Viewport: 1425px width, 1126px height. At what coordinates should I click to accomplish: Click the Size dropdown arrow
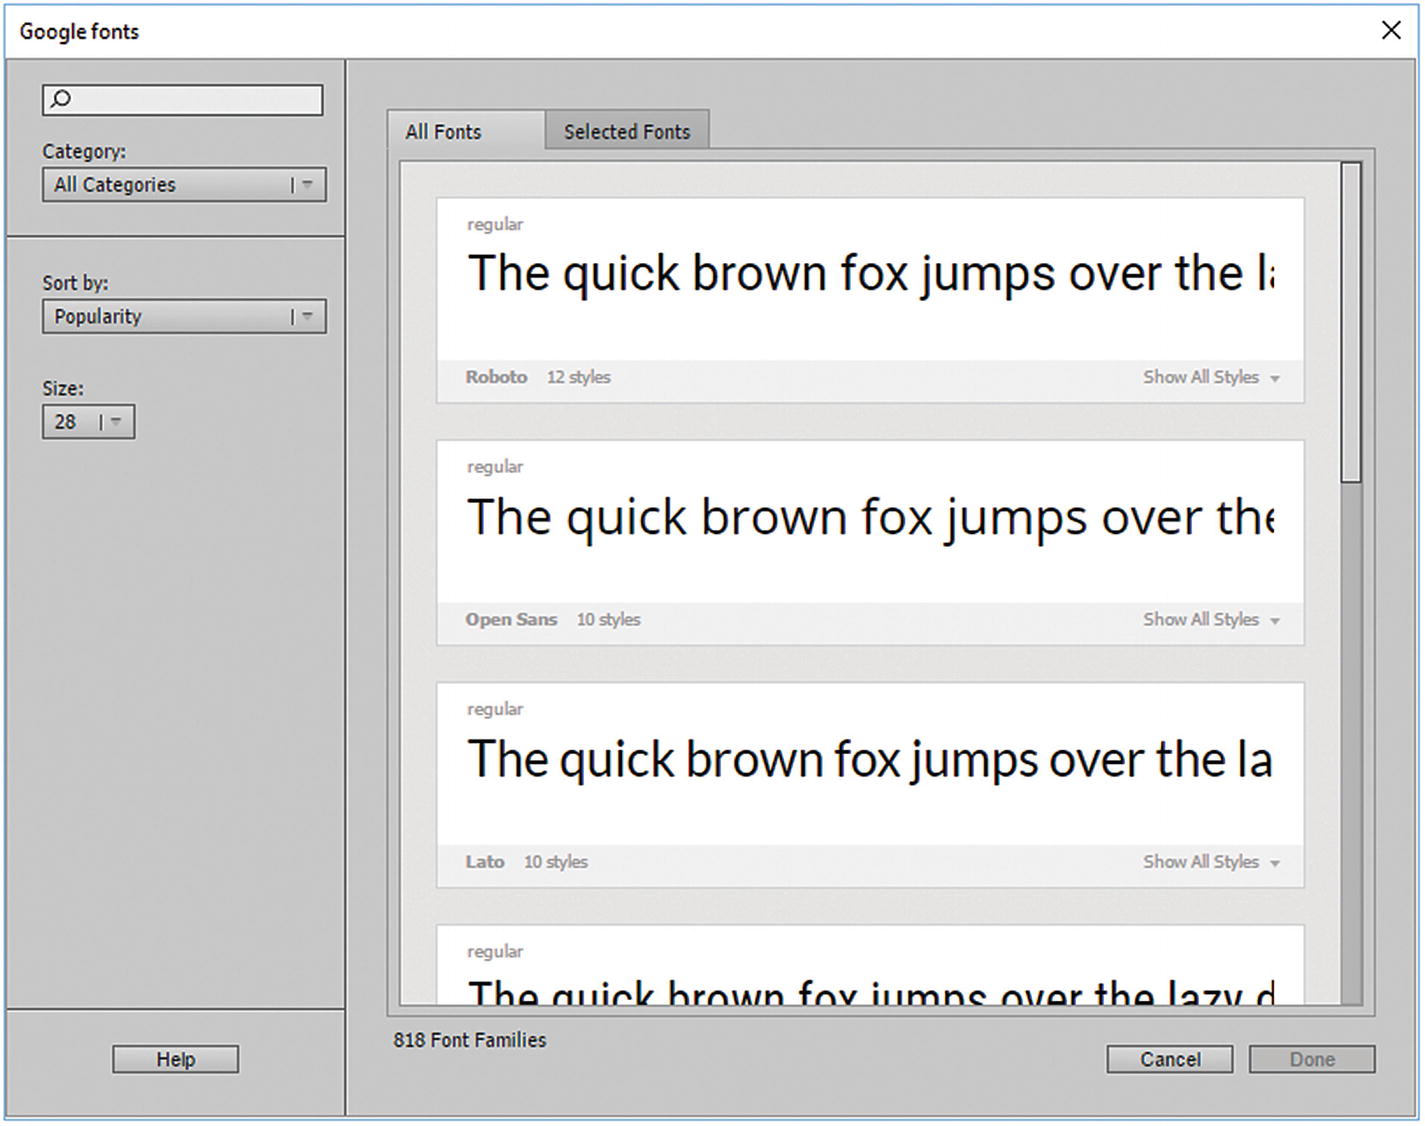[117, 421]
